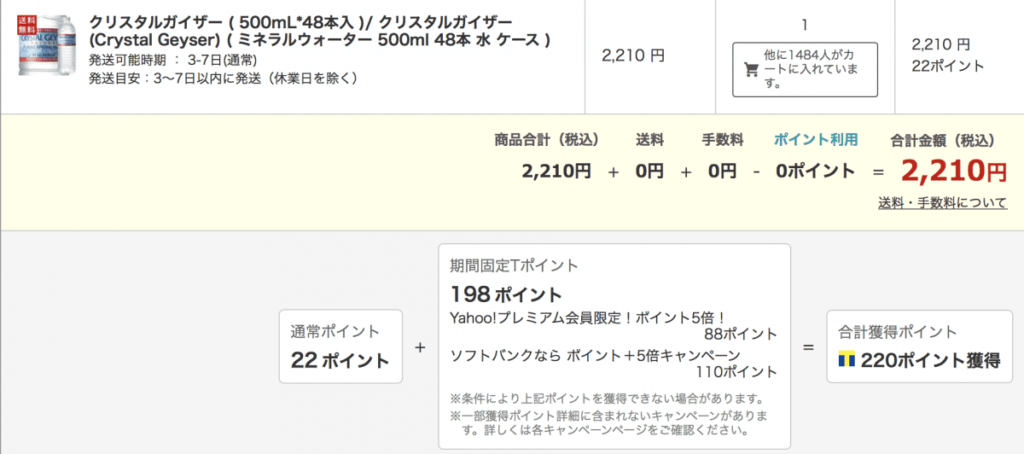Select the 通常ポイント 22ポイント box
Viewport: 1024px width, 454px height.
point(340,346)
